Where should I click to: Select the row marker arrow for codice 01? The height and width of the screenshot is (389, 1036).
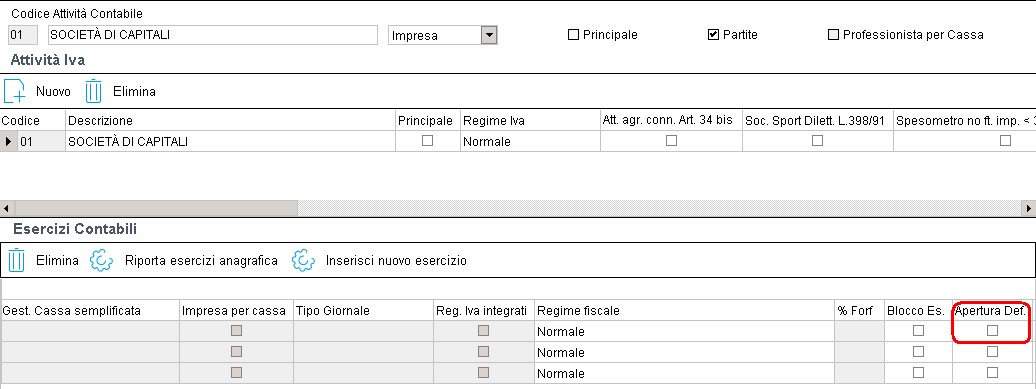pos(8,141)
